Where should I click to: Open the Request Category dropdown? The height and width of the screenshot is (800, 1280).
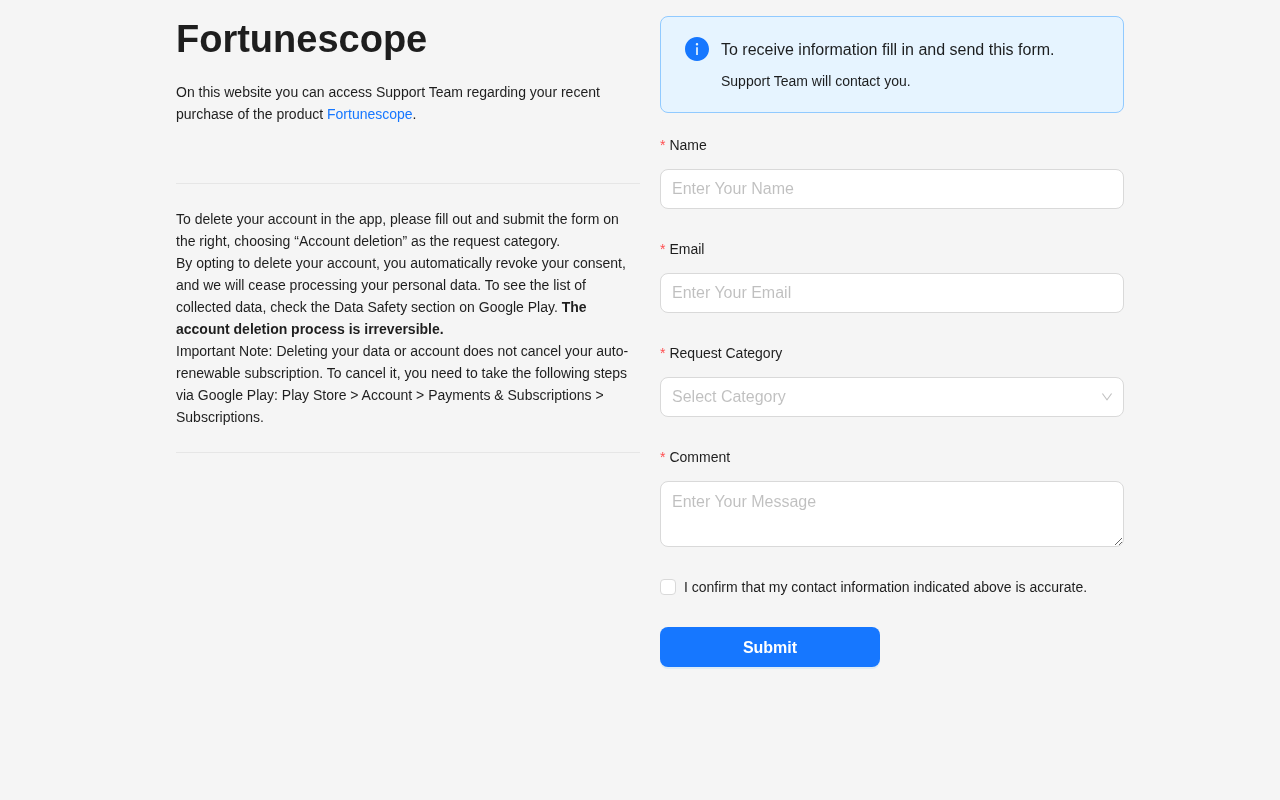coord(880,397)
